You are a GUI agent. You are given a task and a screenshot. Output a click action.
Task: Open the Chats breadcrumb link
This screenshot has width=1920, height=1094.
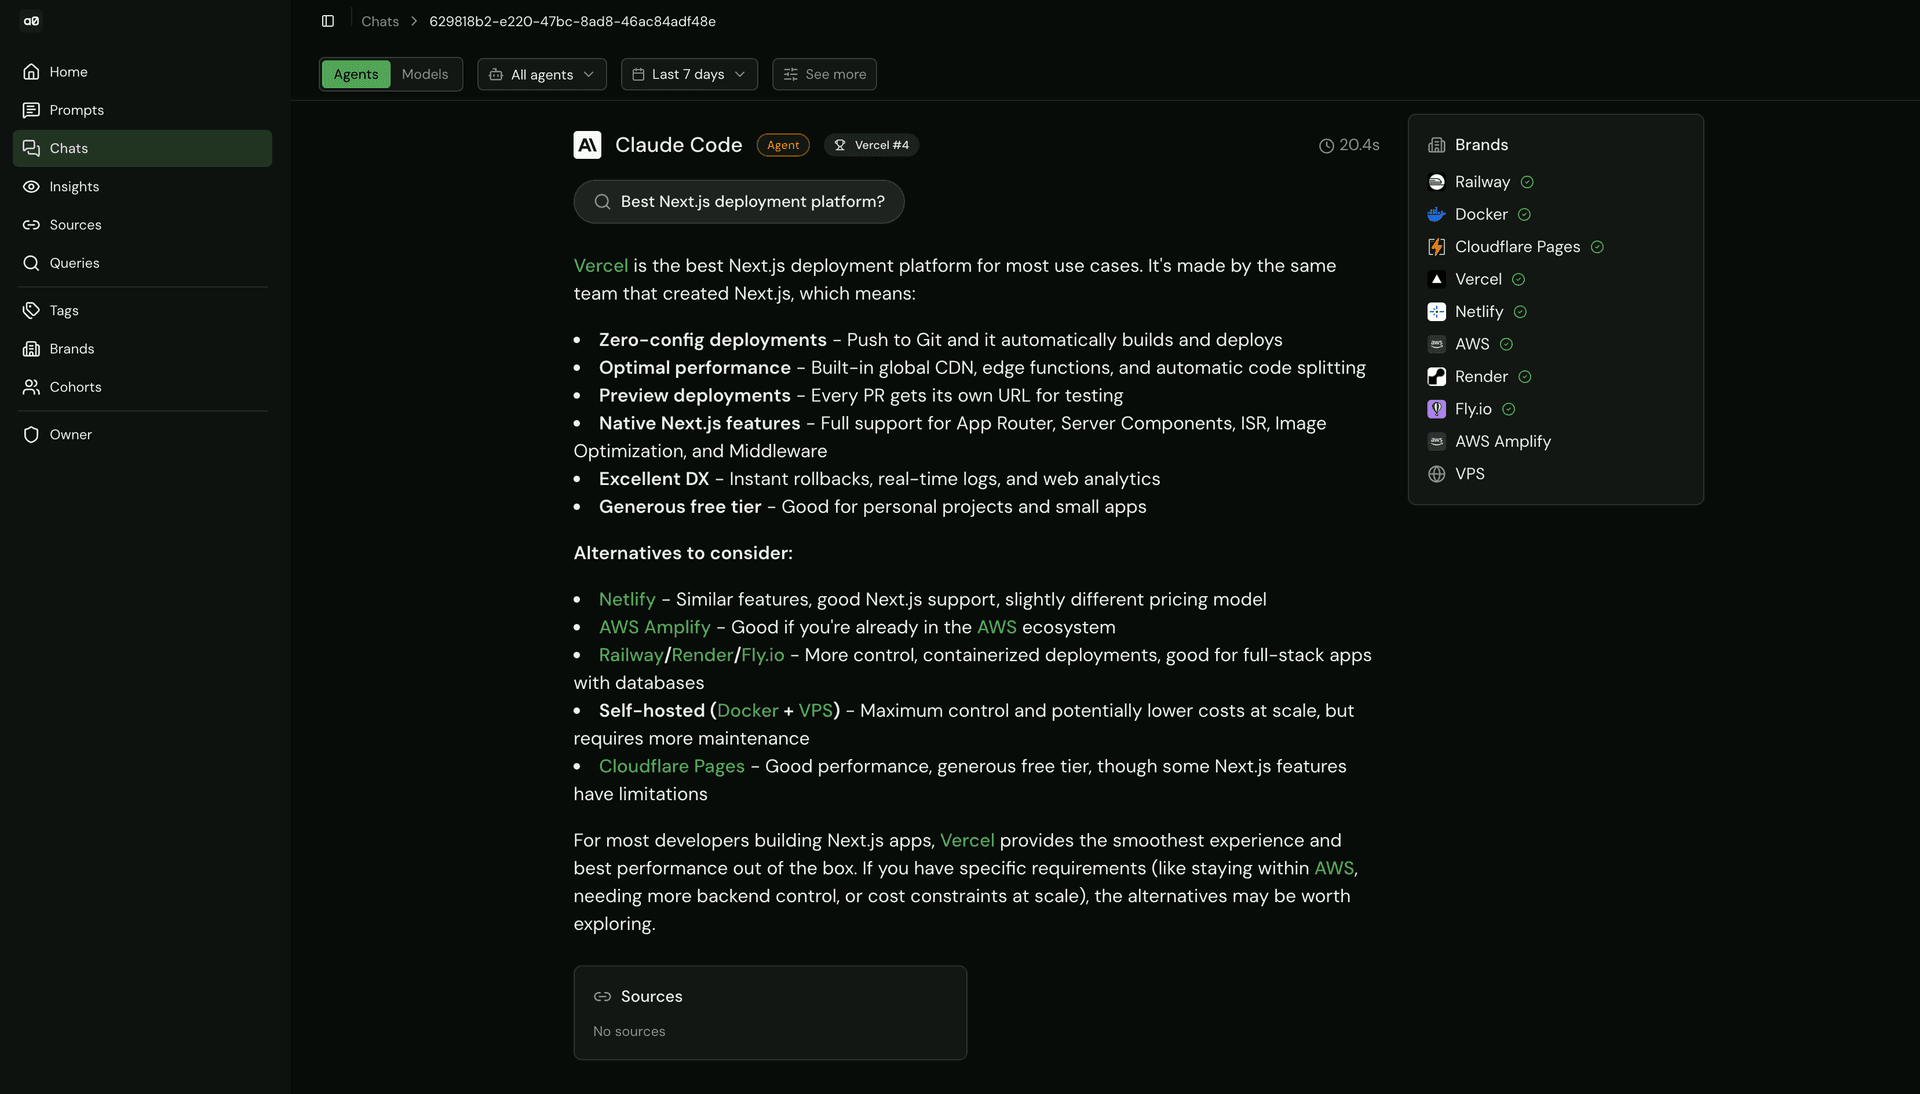[379, 21]
